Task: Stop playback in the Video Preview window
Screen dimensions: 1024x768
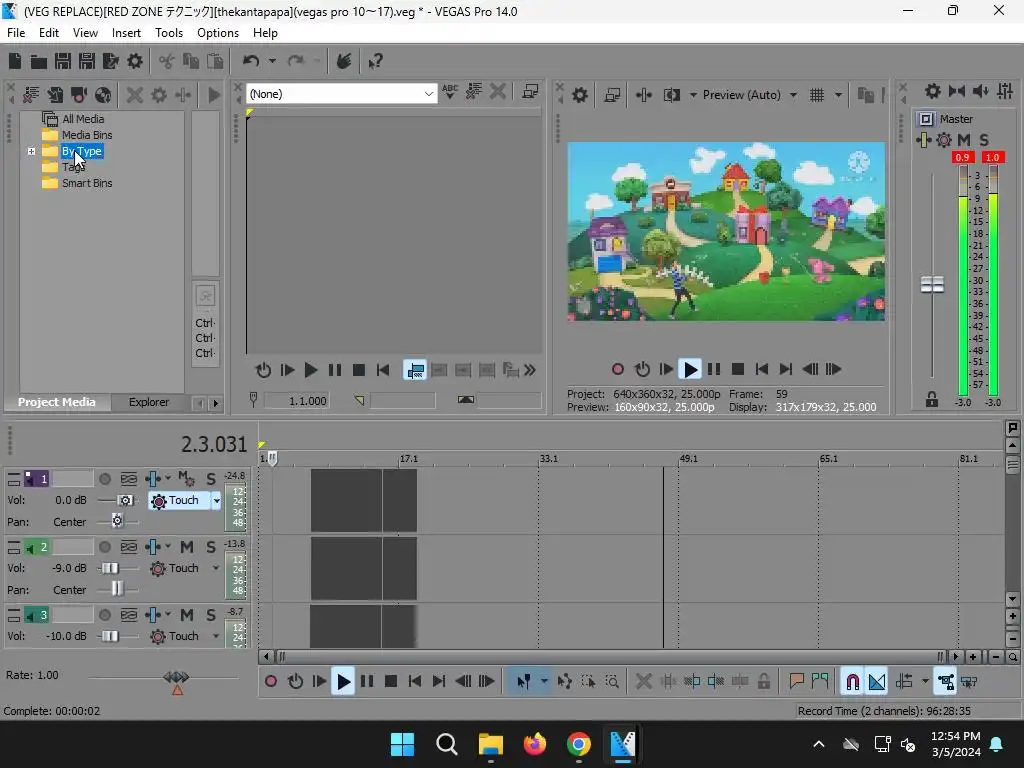Action: pos(738,370)
